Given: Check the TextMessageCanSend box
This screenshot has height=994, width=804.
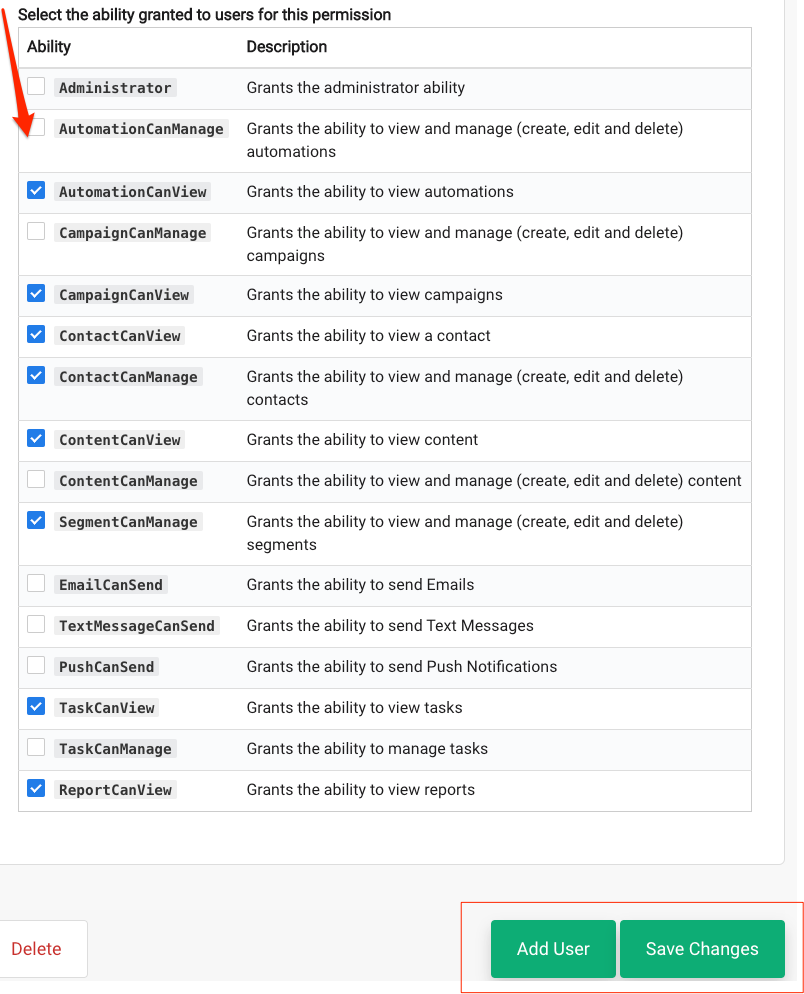Looking at the screenshot, I should coord(36,624).
